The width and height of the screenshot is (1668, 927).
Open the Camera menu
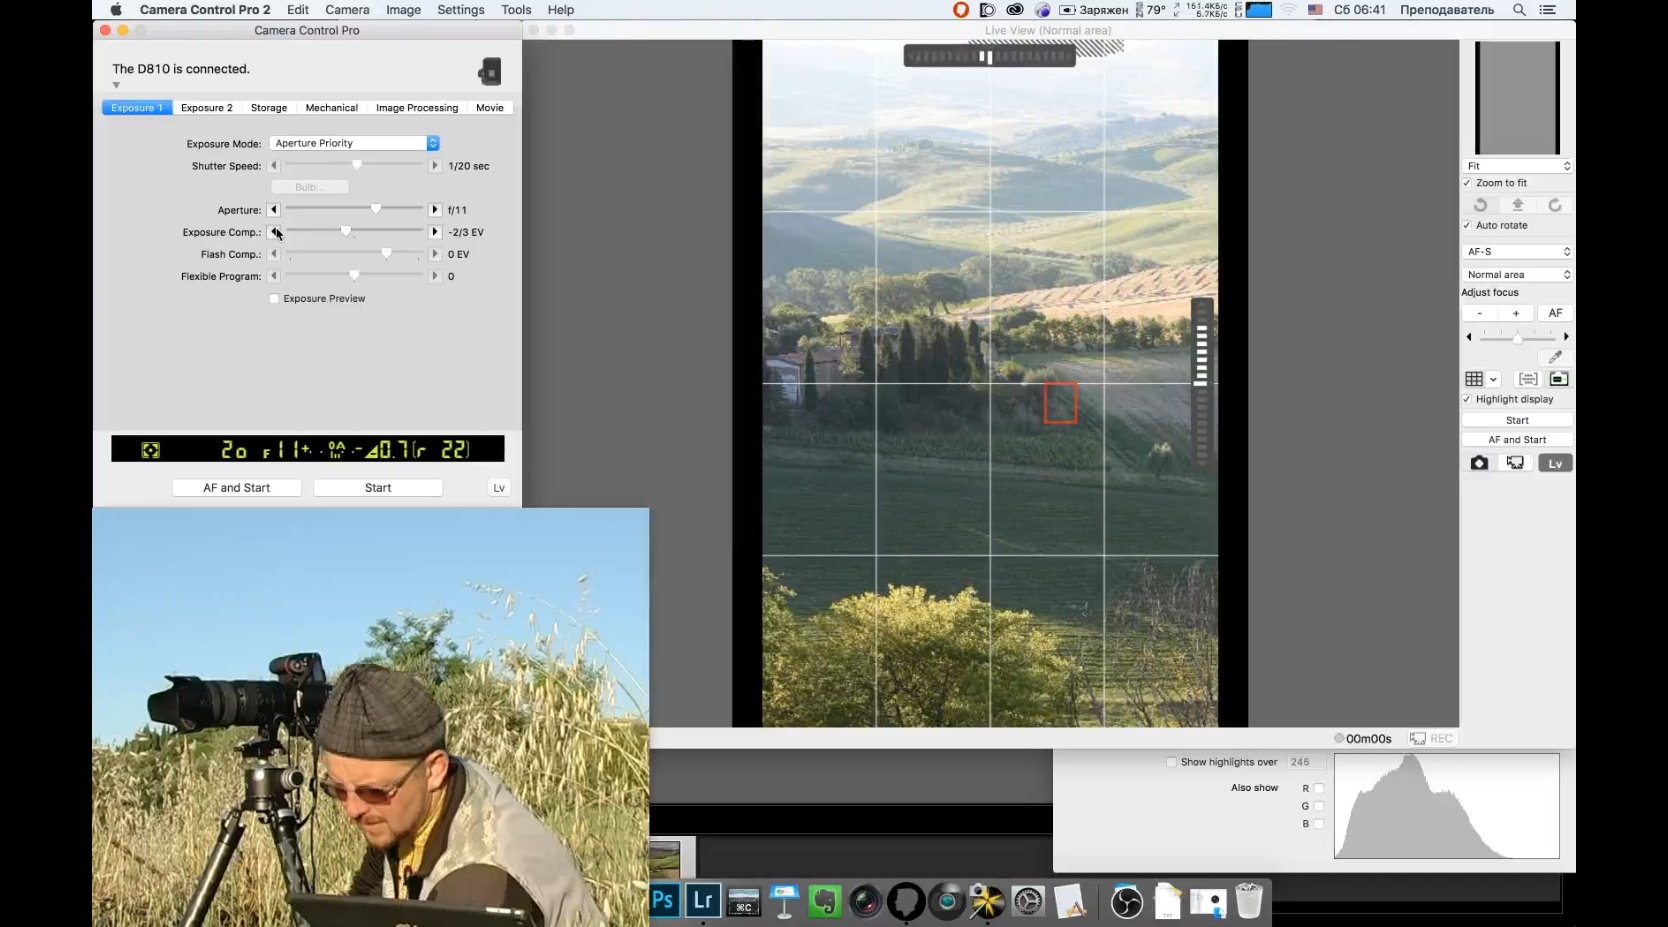click(x=347, y=10)
